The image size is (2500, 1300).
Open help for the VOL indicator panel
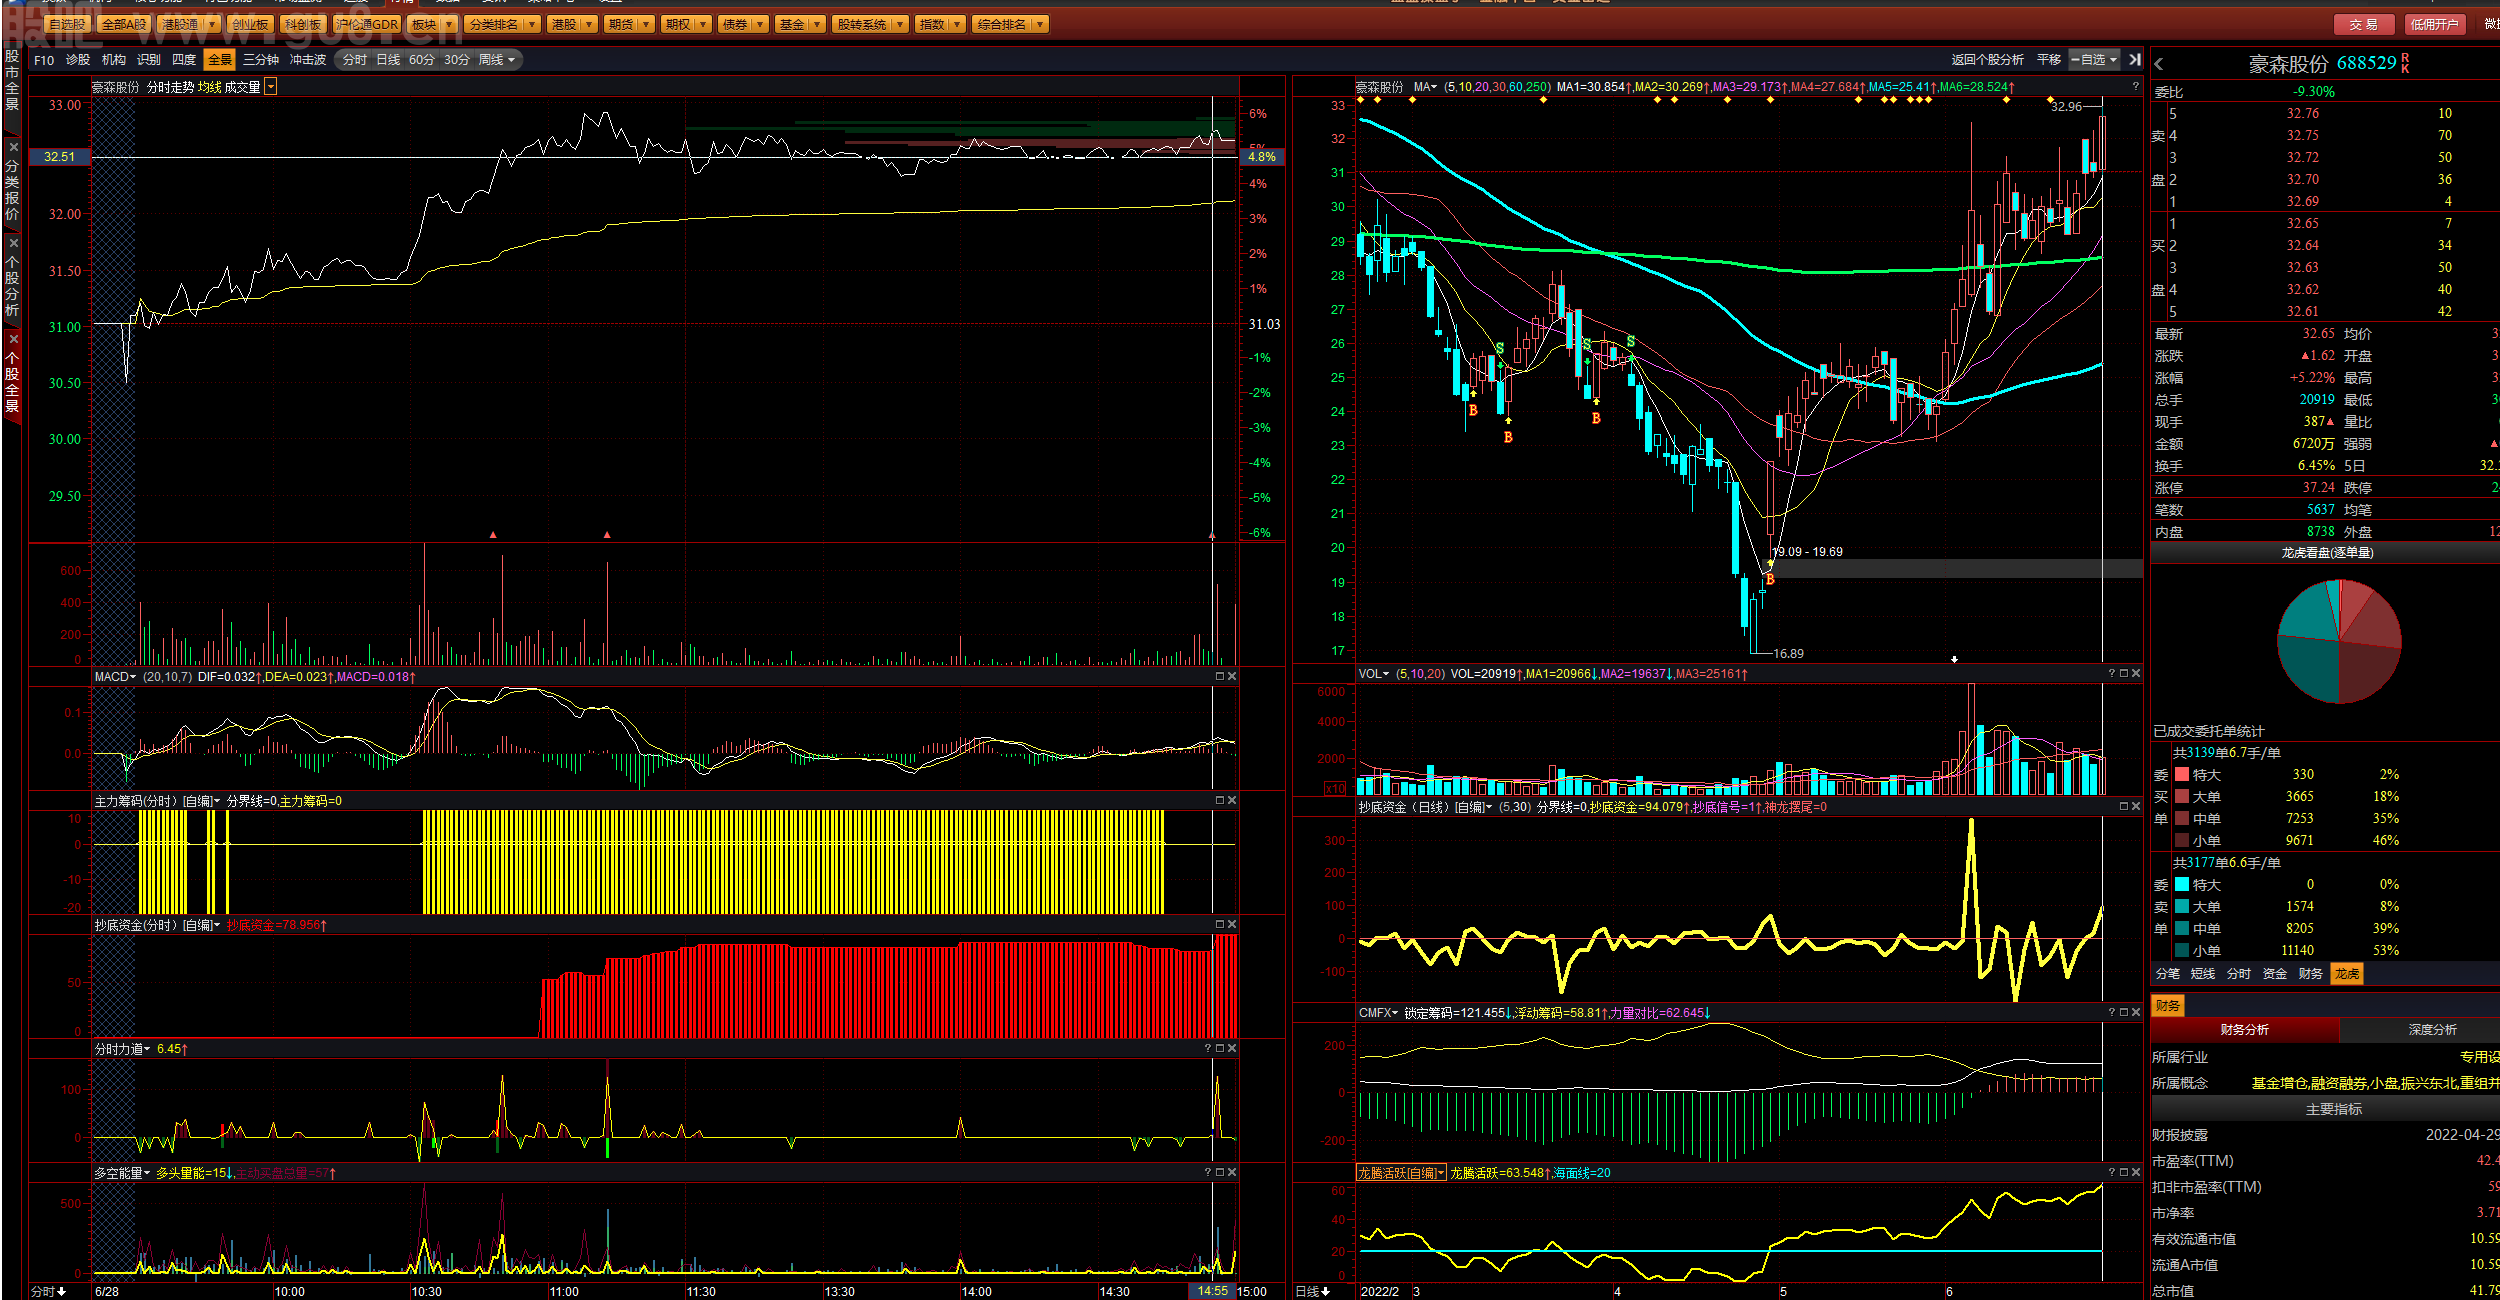[2112, 674]
